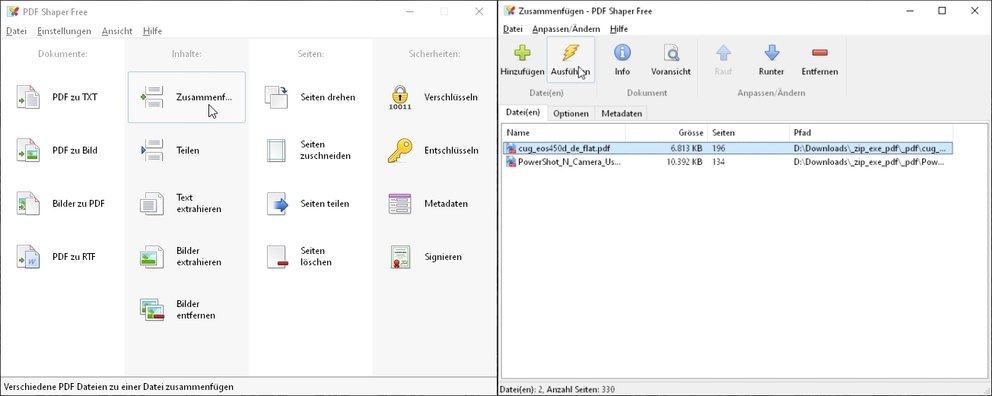Switch to the Metadaten tab
This screenshot has height=396, width=992.
621,114
